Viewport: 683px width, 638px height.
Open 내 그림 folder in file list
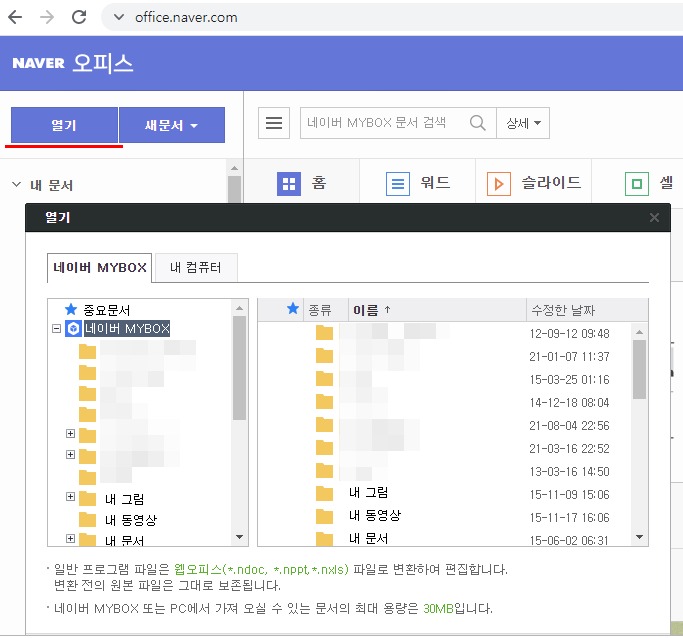point(369,493)
